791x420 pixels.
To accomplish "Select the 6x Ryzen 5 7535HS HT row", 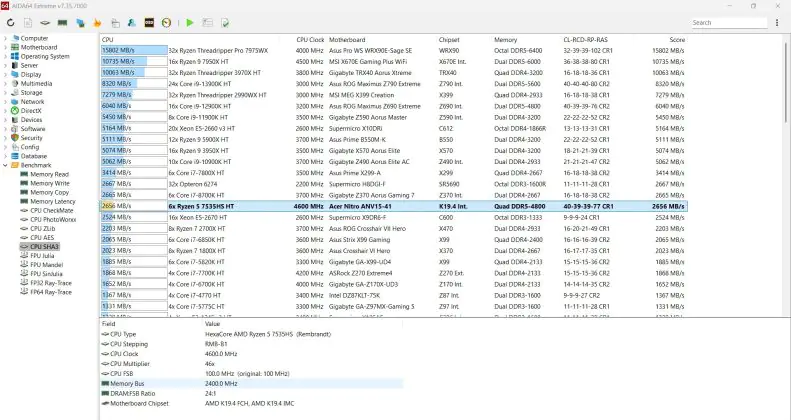I will point(393,206).
